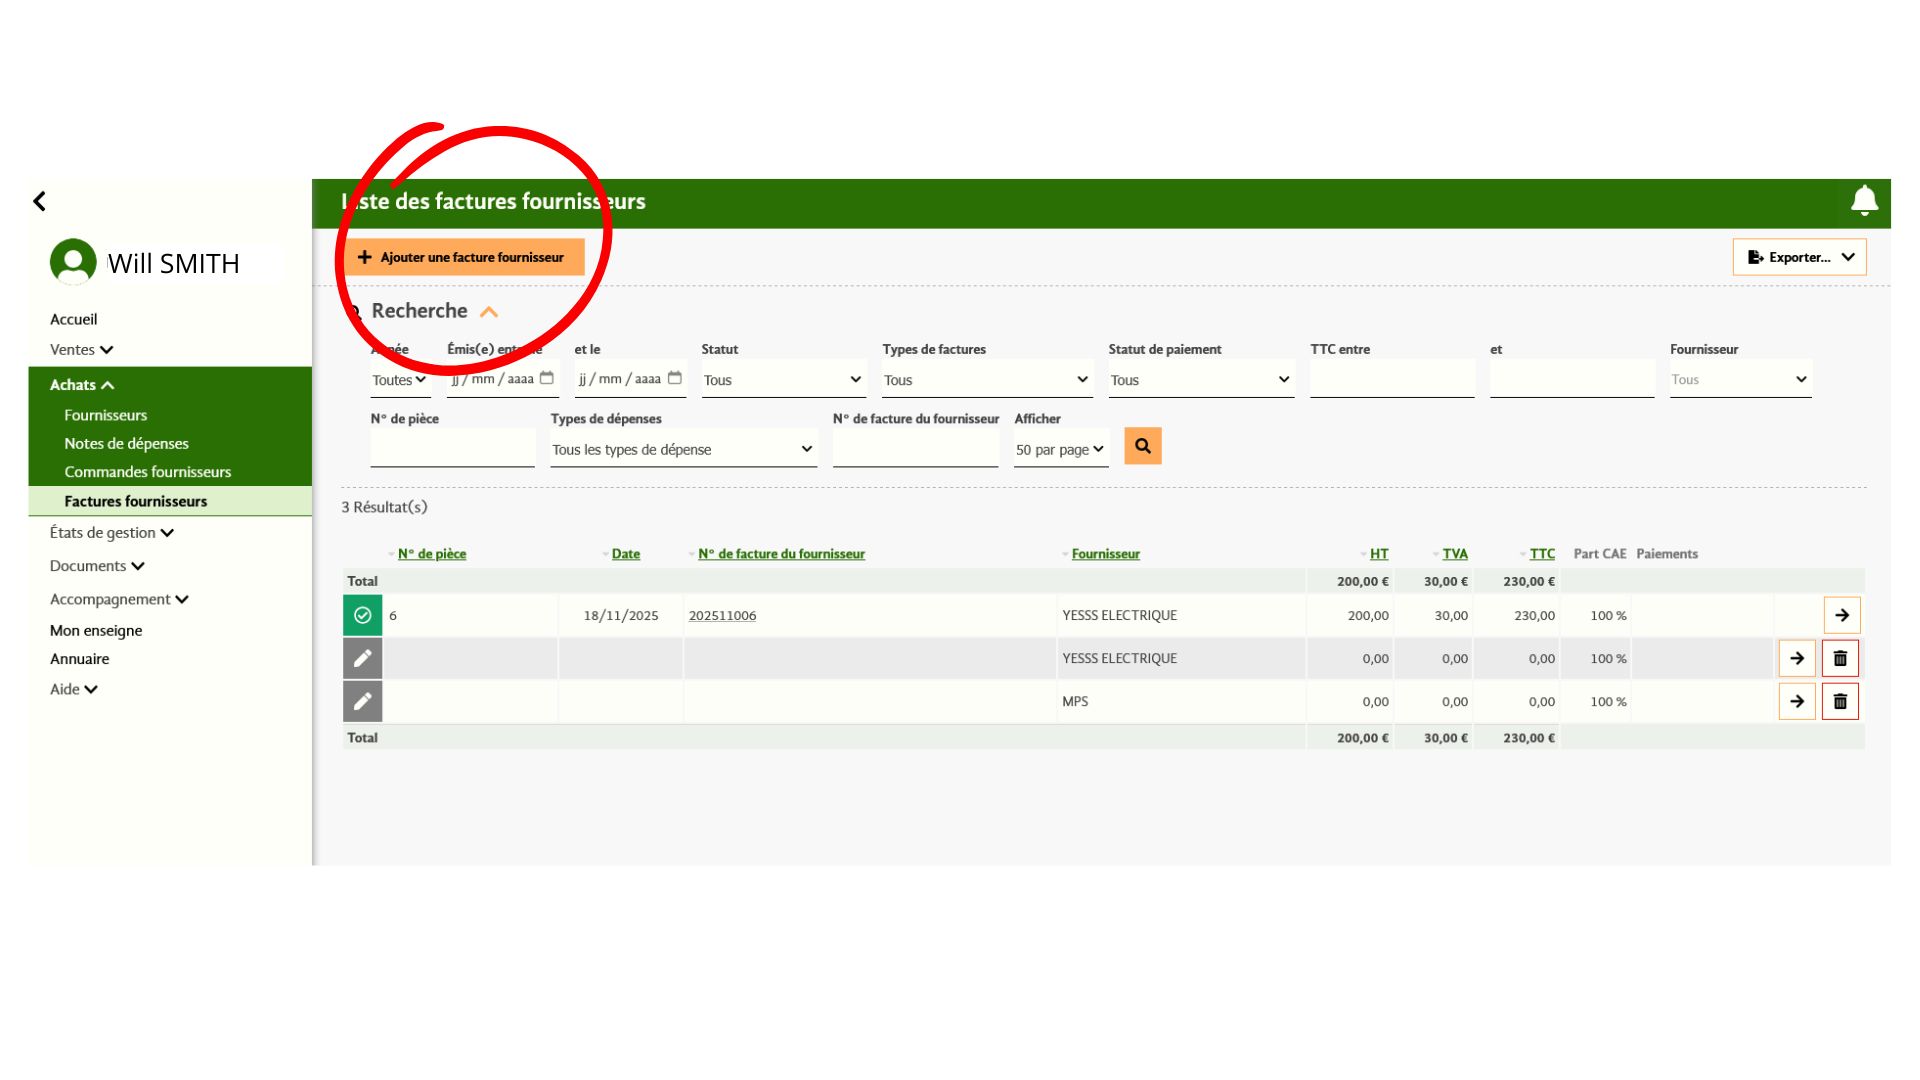Sort the table by the TTC column
The width and height of the screenshot is (1920, 1080).
point(1541,553)
